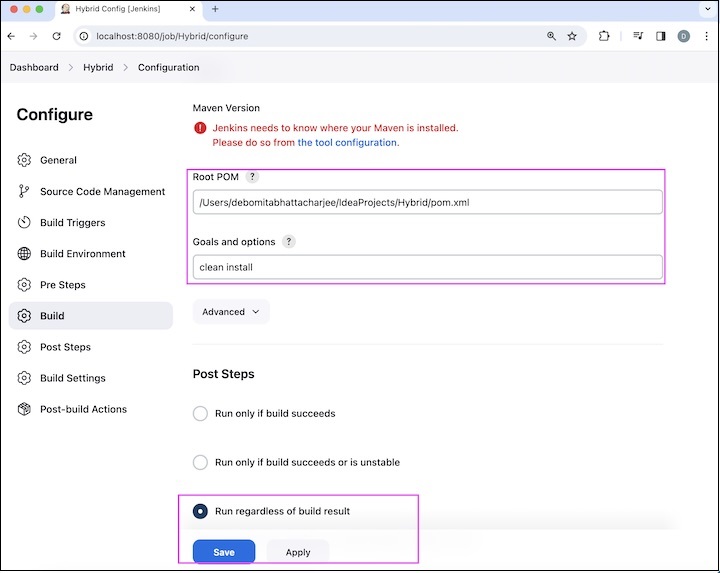720x573 pixels.
Task: Bookmark this page with the star icon
Action: (572, 36)
